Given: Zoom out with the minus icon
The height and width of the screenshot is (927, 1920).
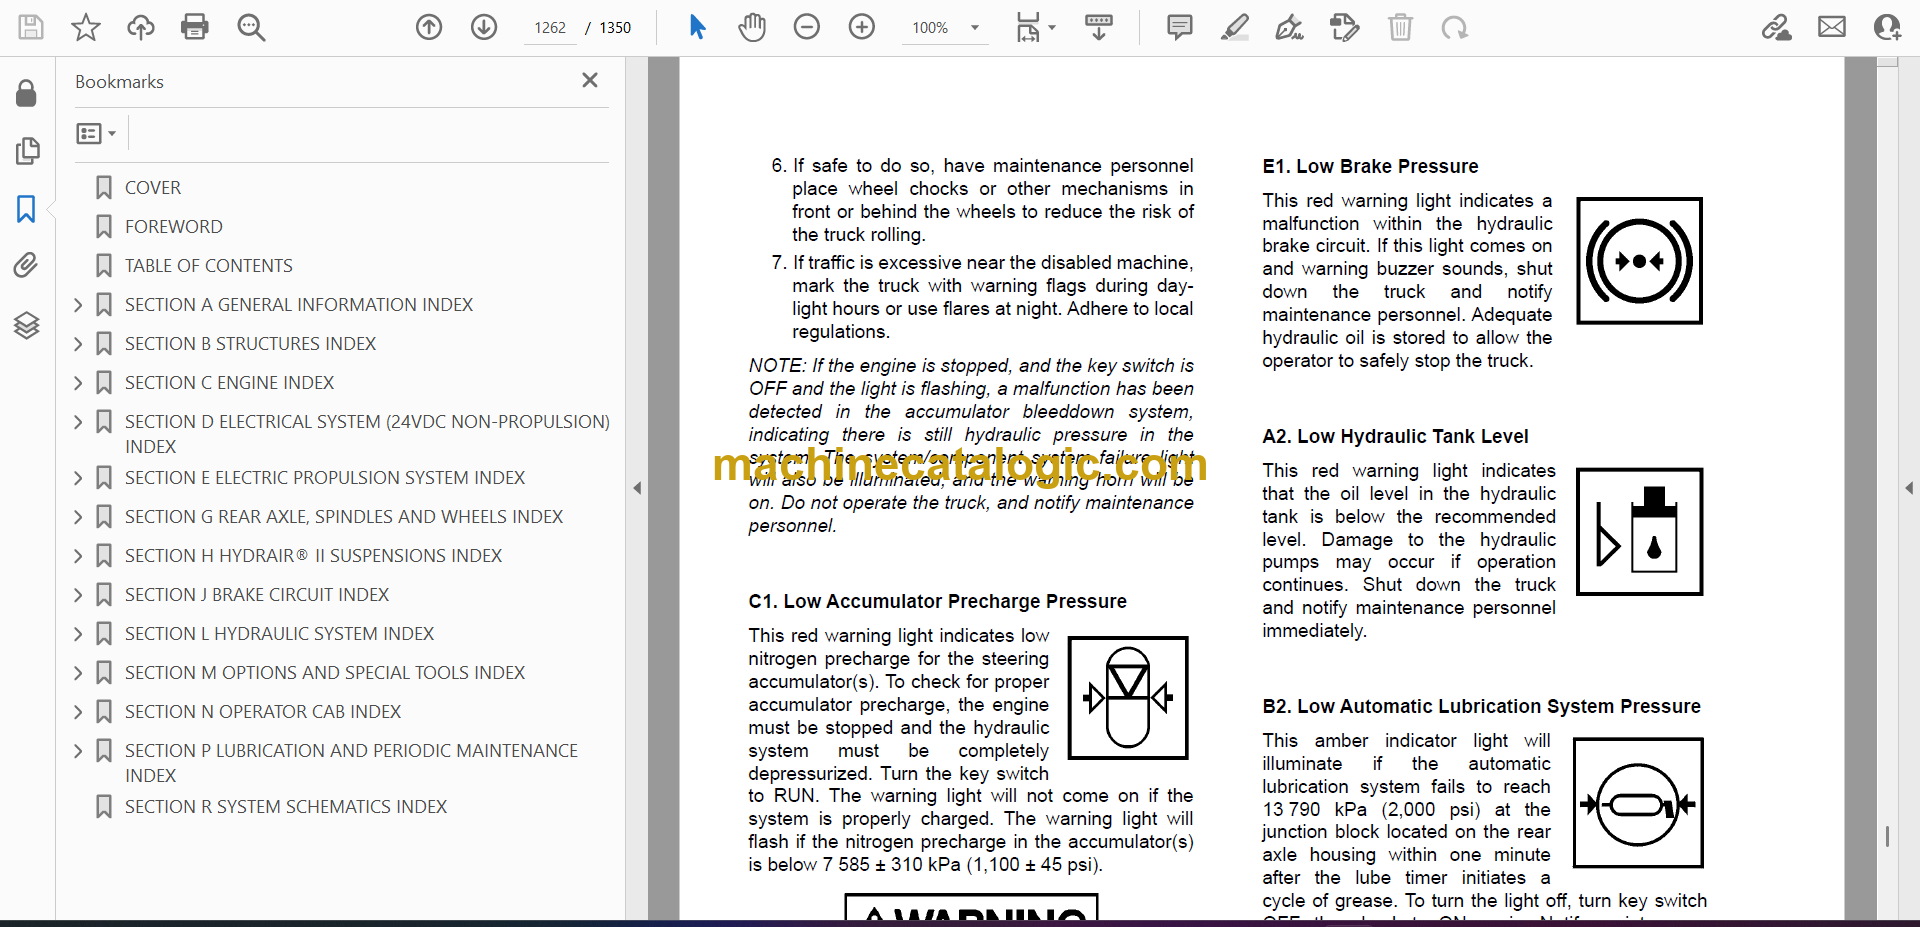Looking at the screenshot, I should (x=807, y=27).
